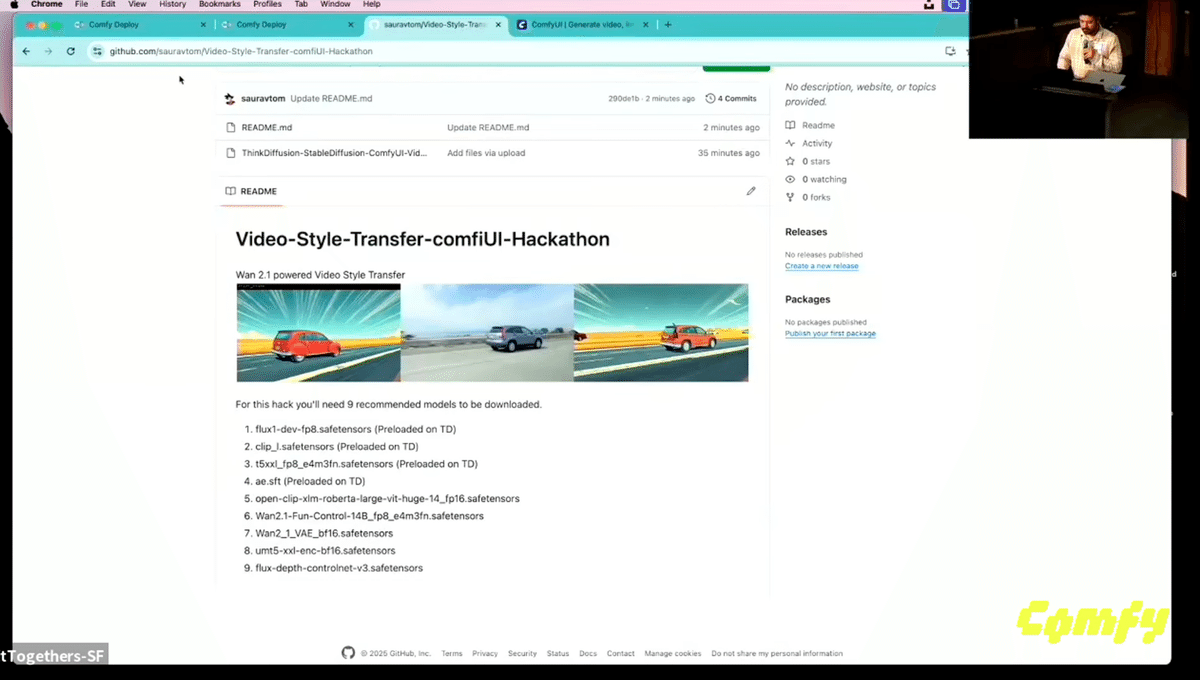Click the Readme book icon in the sidebar
The width and height of the screenshot is (1200, 680).
pyautogui.click(x=790, y=125)
